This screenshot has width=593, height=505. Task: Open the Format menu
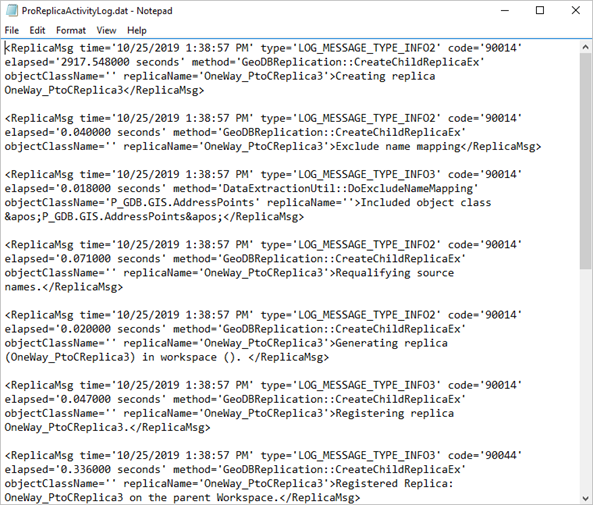click(x=71, y=30)
